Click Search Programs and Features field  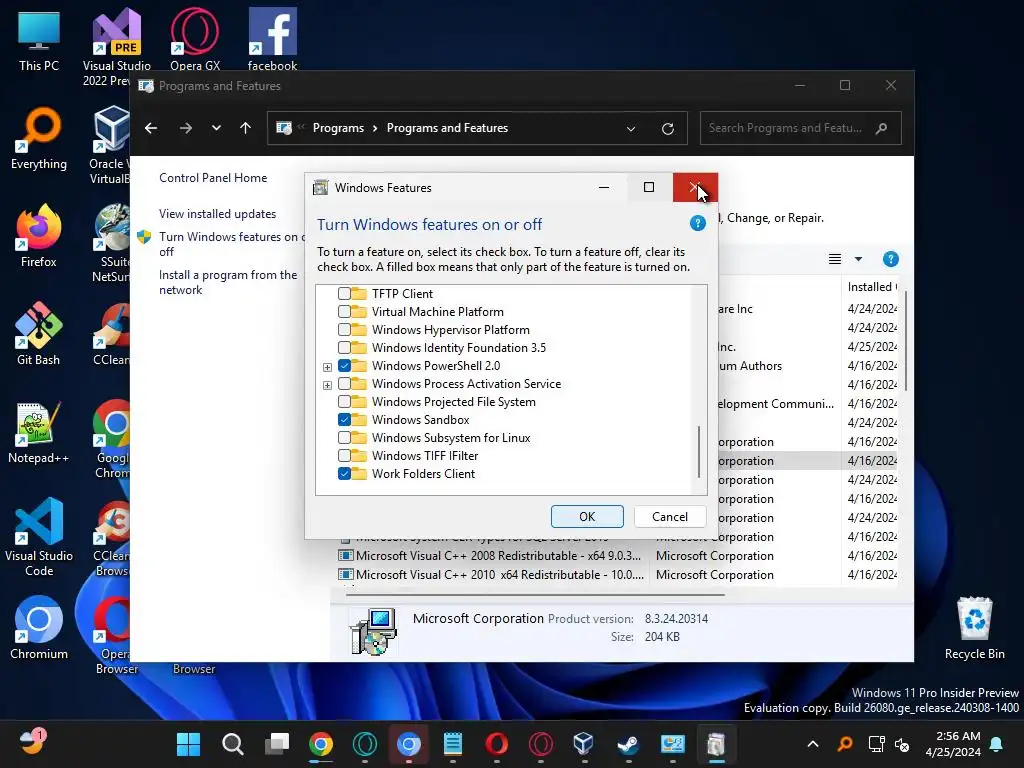801,128
